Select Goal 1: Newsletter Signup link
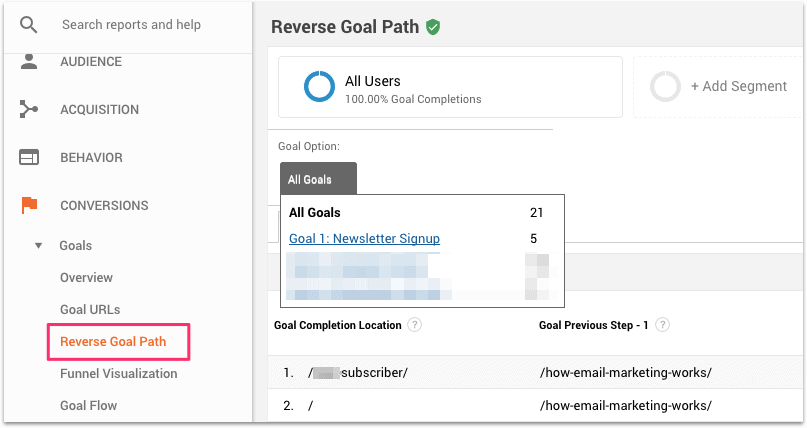Screen dimensions: 807x428 coord(364,238)
